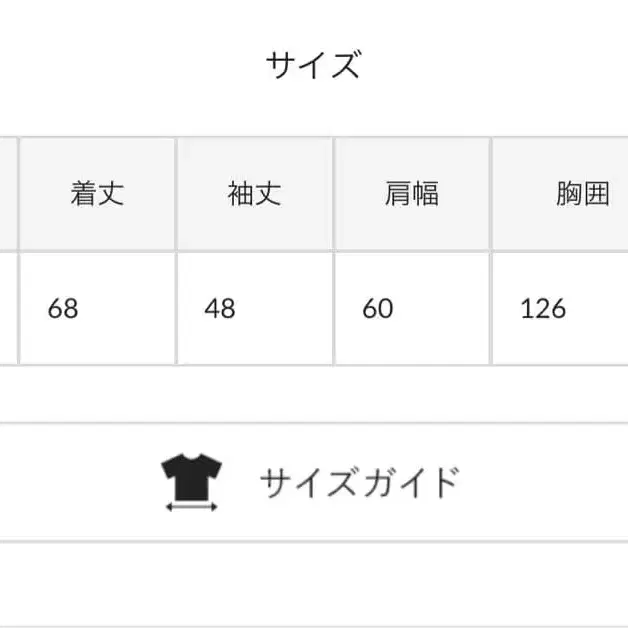Click the black T-shirt icon
The width and height of the screenshot is (628, 628).
(x=190, y=474)
